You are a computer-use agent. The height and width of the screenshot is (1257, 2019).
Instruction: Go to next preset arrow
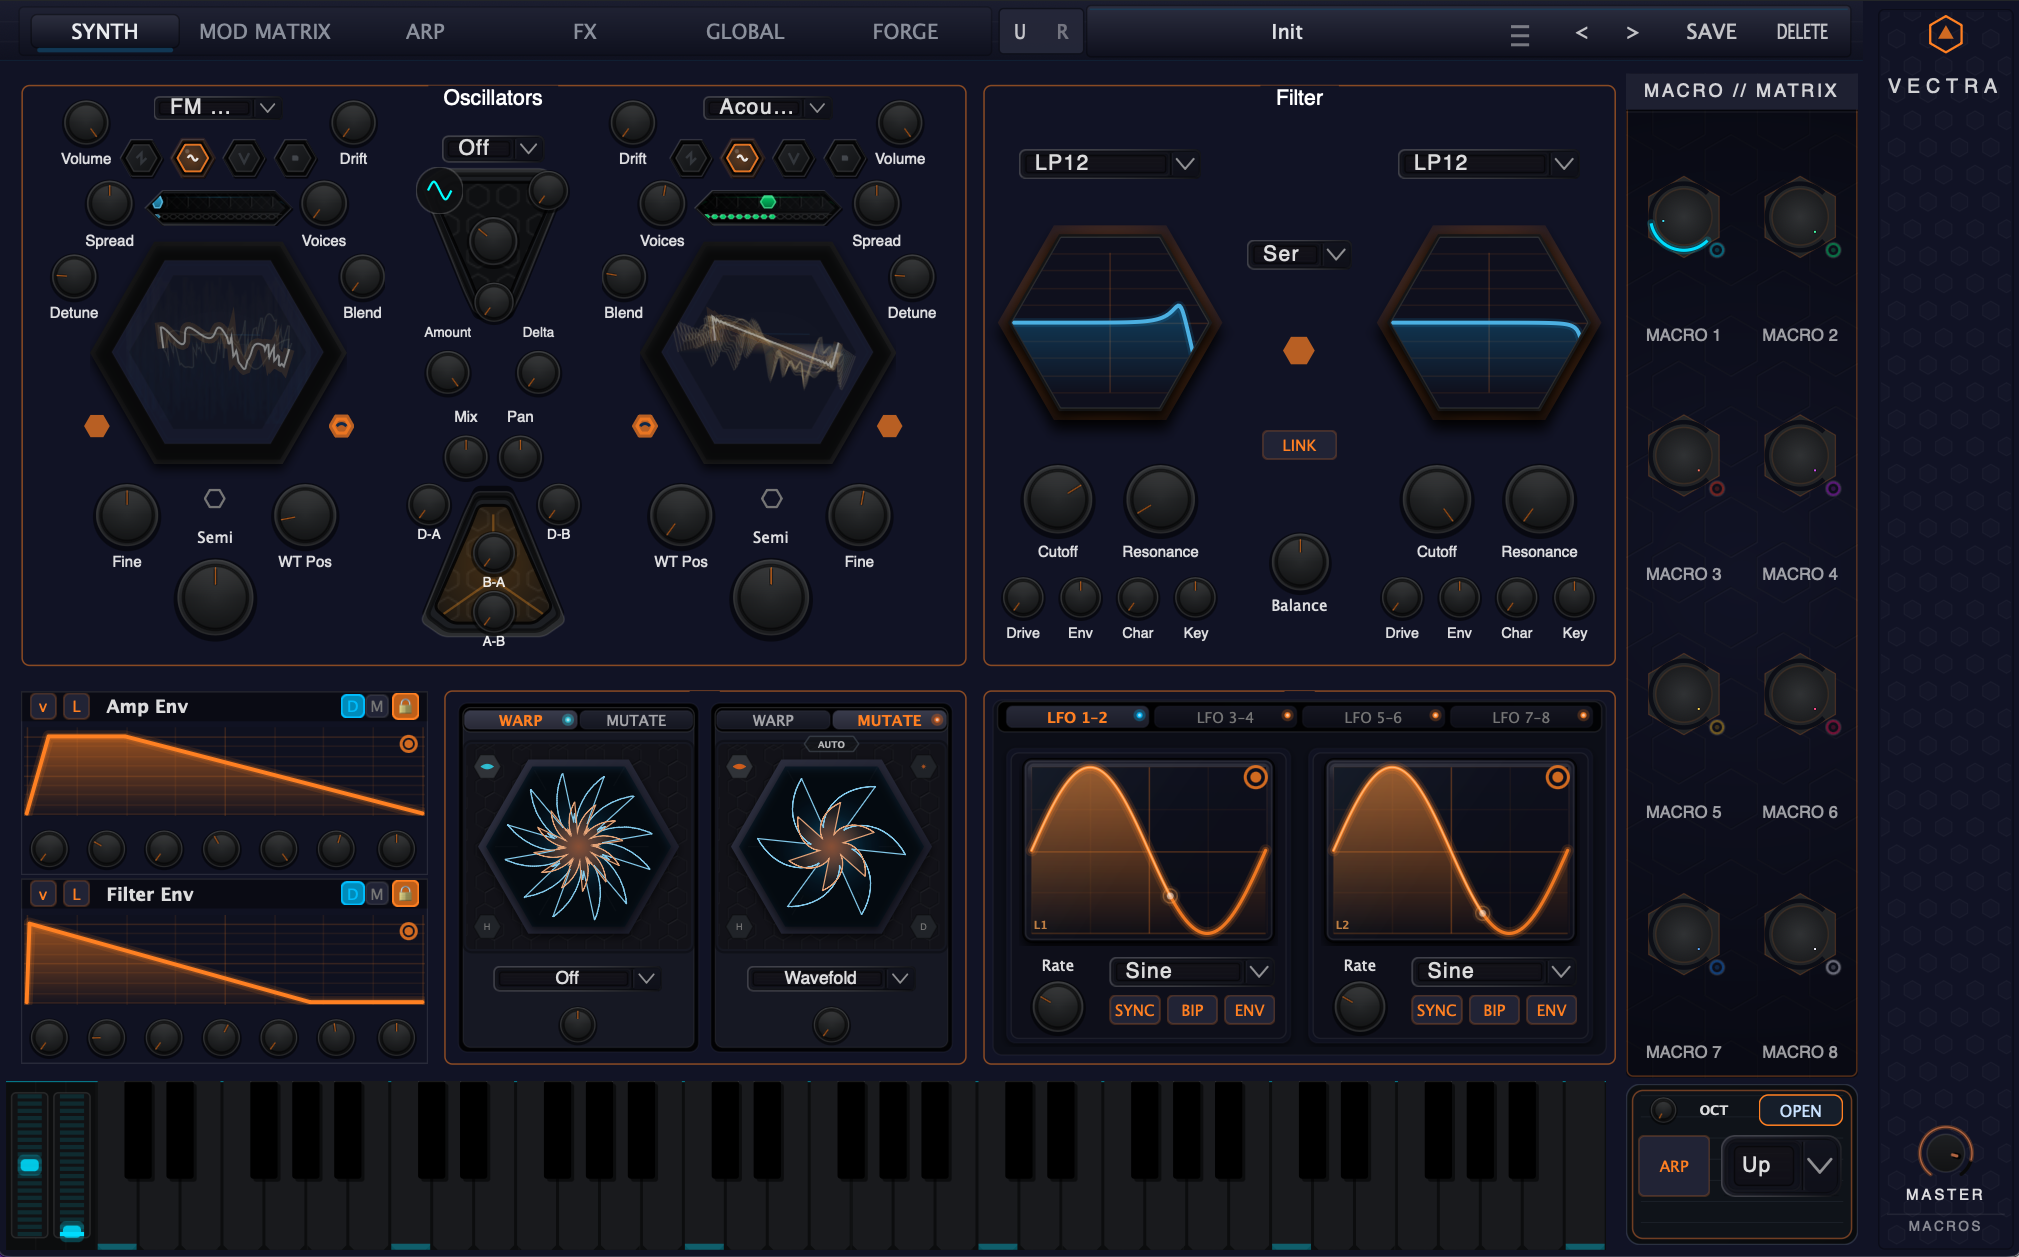[1632, 33]
